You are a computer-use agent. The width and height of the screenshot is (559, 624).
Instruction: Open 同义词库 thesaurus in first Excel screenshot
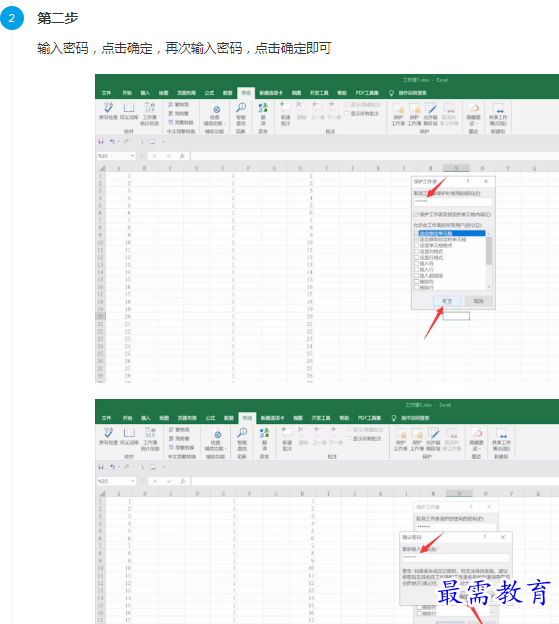pyautogui.click(x=129, y=111)
